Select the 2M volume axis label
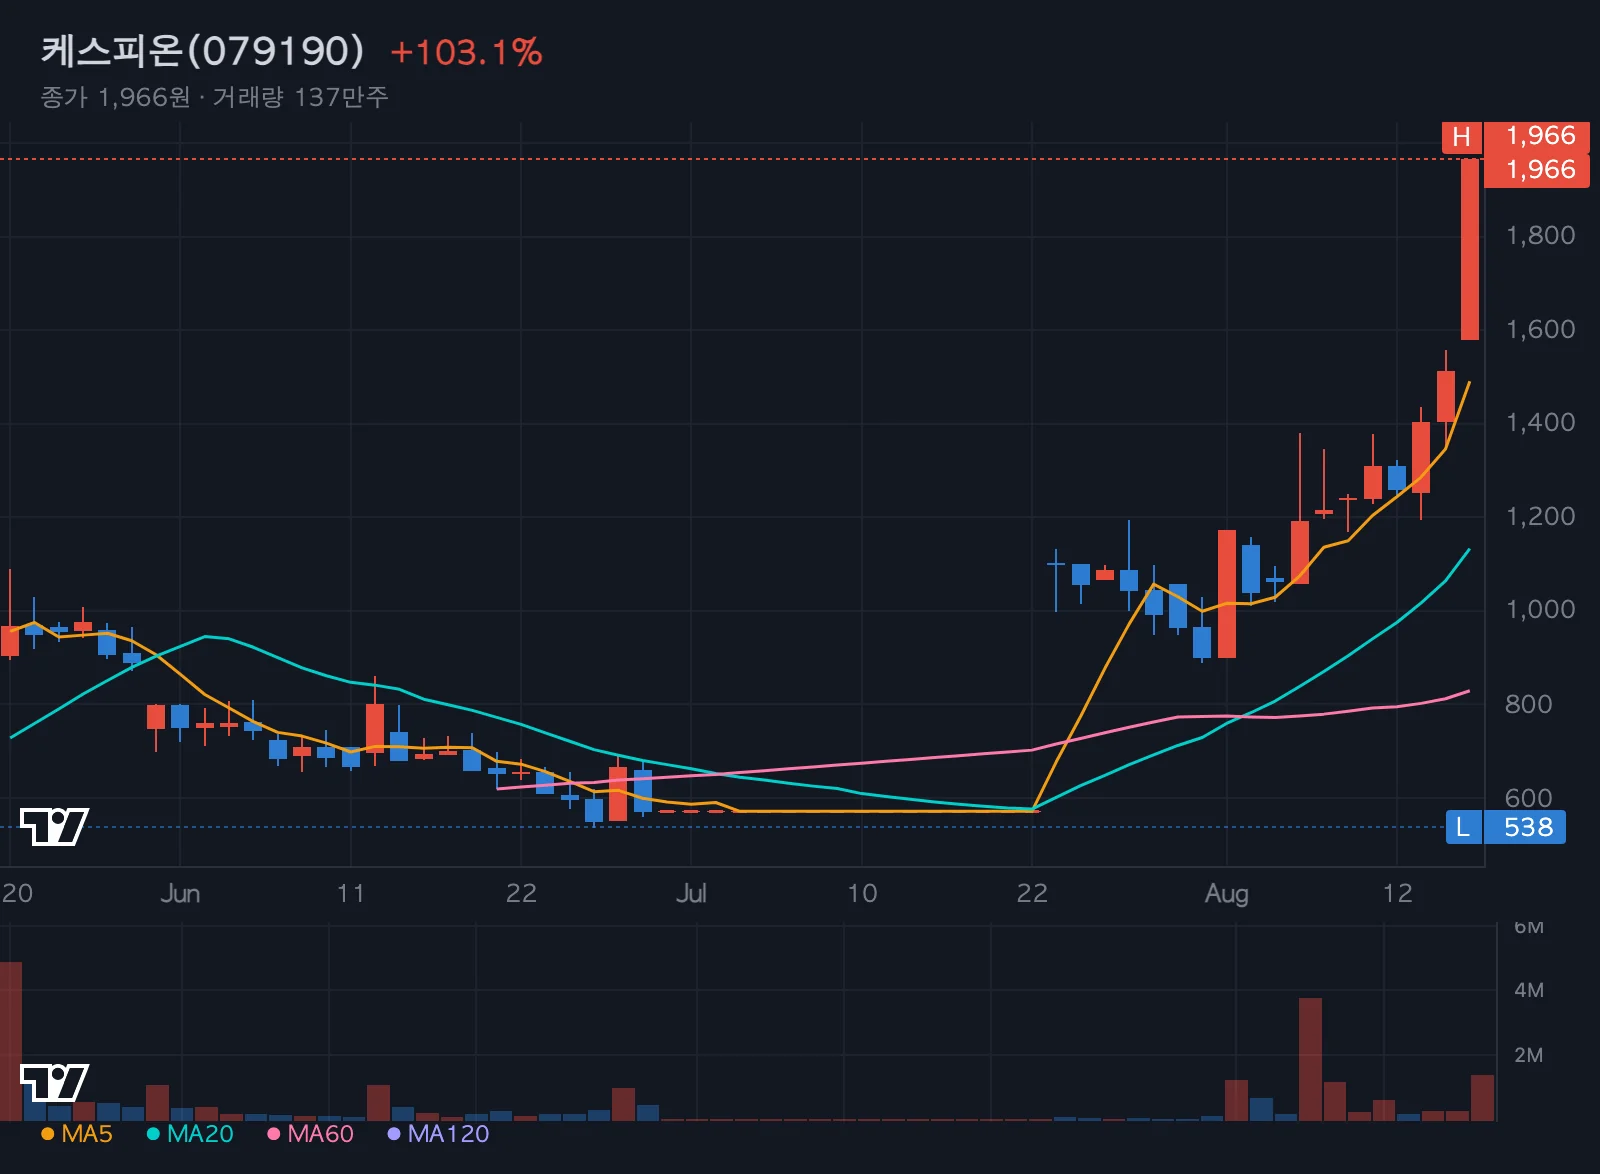Screen dimensions: 1600x1174 point(1529,1055)
